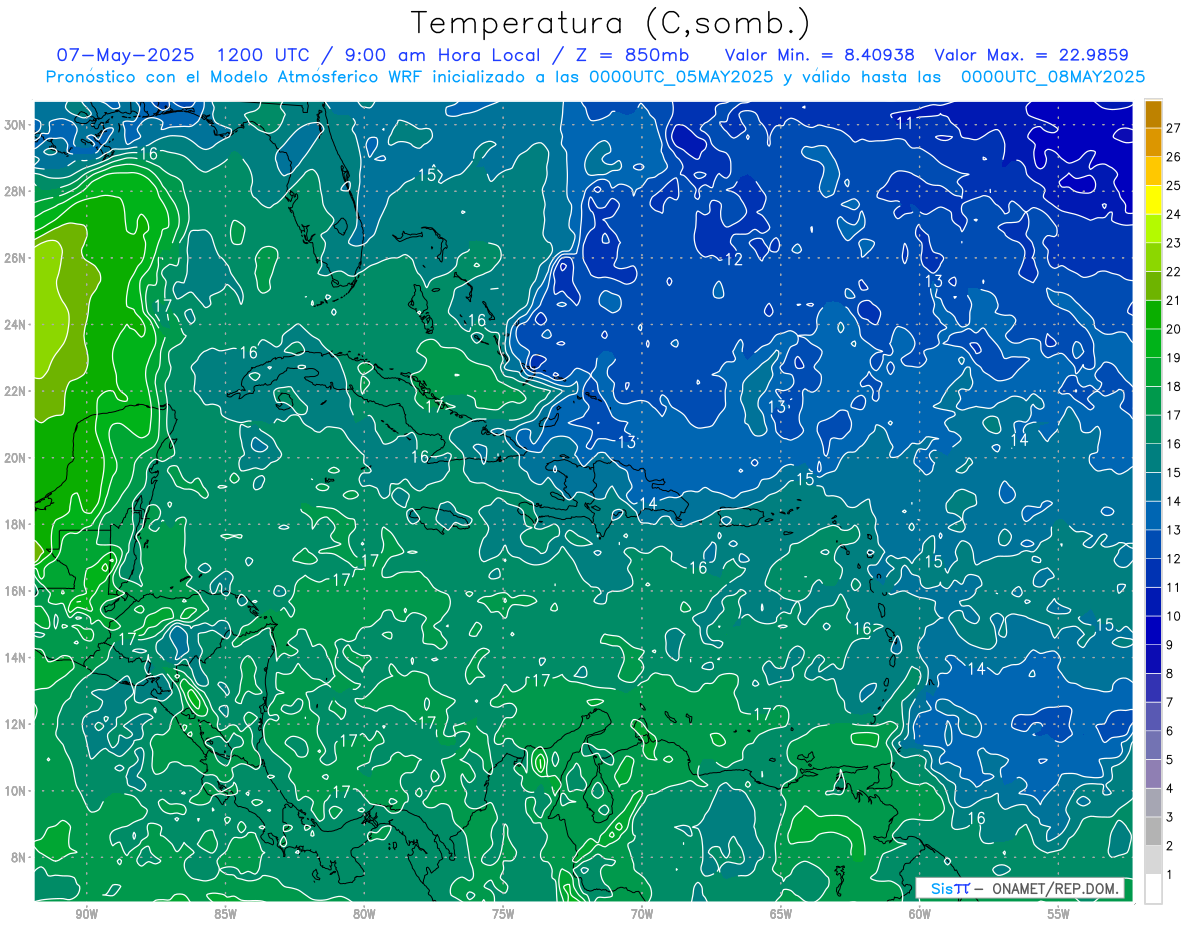Click latitude axis label "12N"

pyautogui.click(x=15, y=724)
